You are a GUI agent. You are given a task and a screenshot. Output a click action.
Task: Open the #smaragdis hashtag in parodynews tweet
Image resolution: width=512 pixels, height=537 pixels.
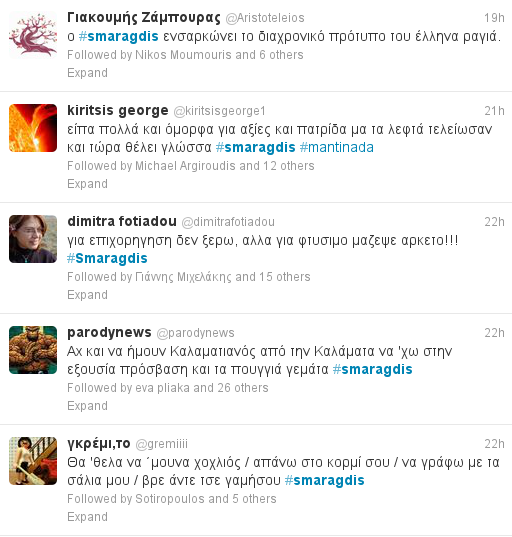(373, 370)
